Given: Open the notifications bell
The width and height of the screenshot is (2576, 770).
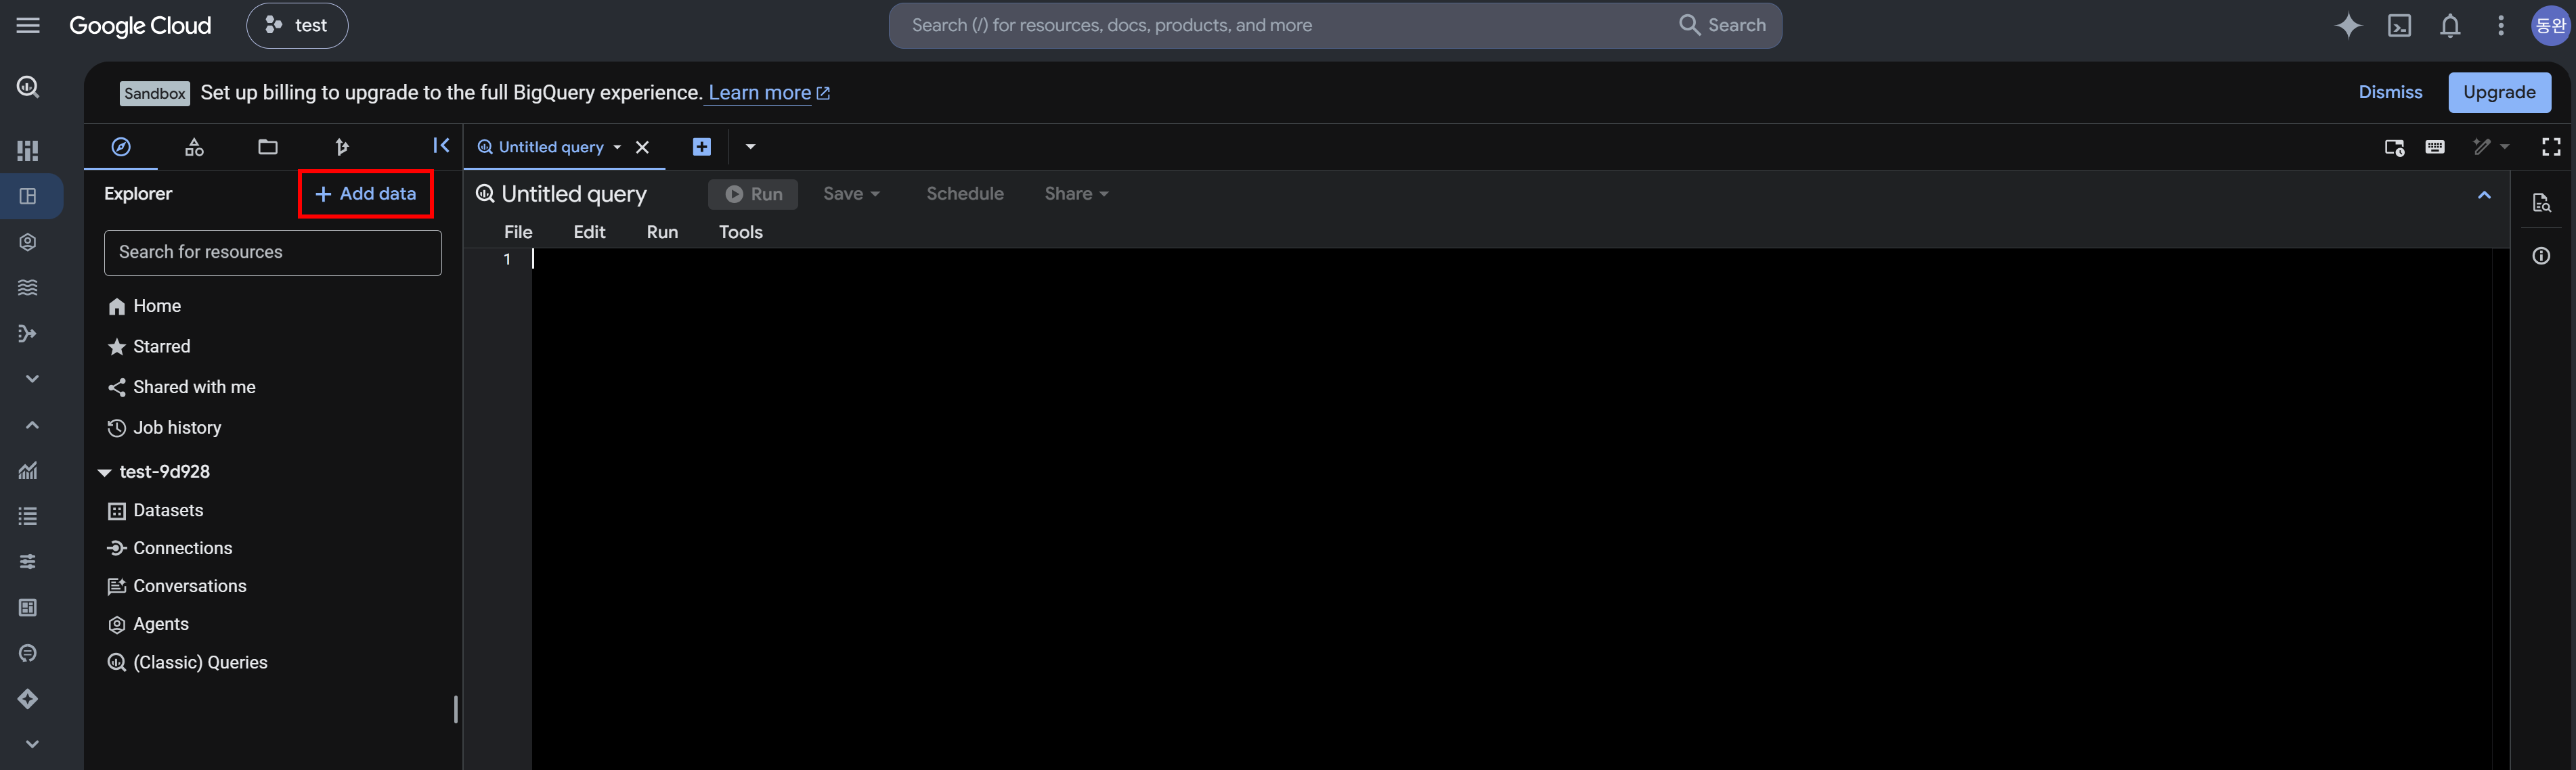Looking at the screenshot, I should [x=2450, y=25].
